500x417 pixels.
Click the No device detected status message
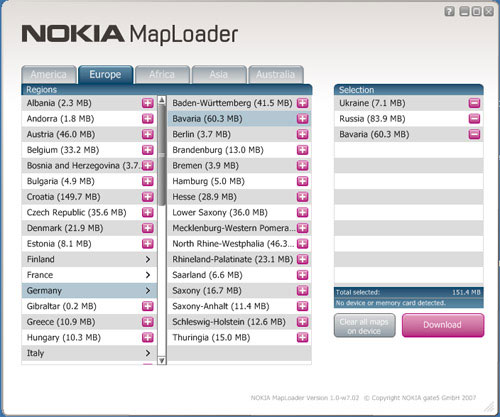[x=390, y=303]
